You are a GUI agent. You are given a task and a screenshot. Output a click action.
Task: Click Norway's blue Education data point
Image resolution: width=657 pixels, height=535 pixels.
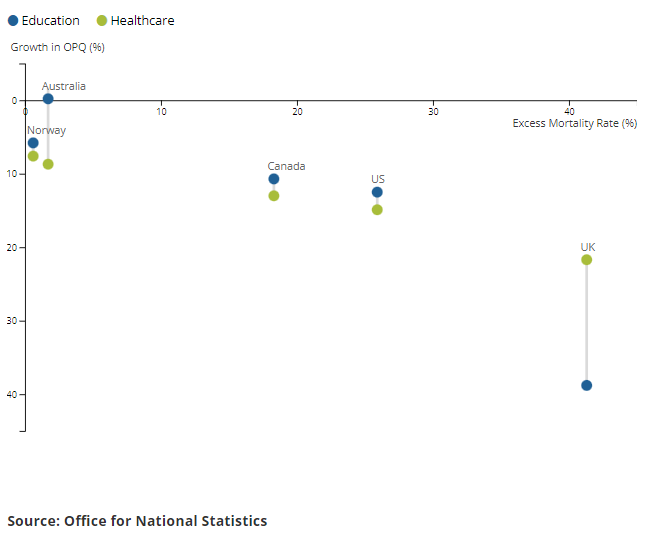tap(33, 143)
